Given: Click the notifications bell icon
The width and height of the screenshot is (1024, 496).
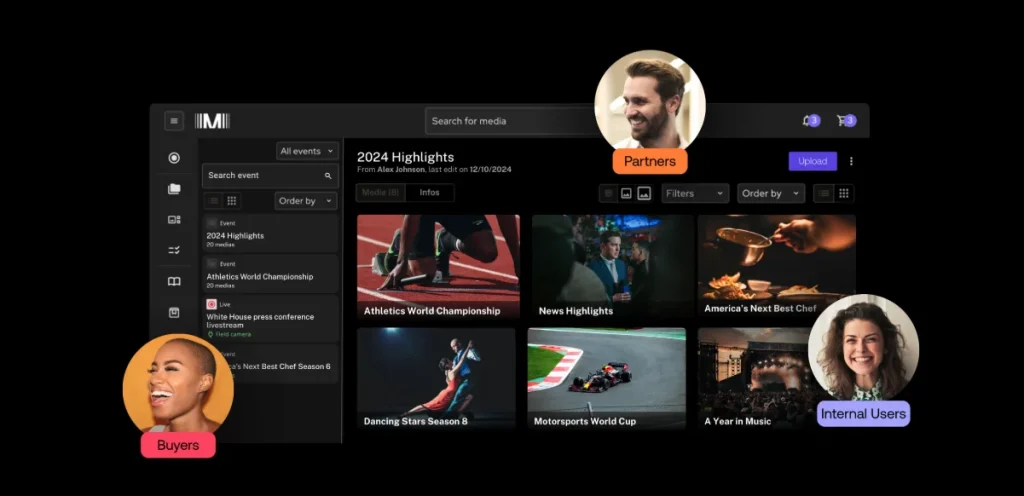Looking at the screenshot, I should 808,121.
